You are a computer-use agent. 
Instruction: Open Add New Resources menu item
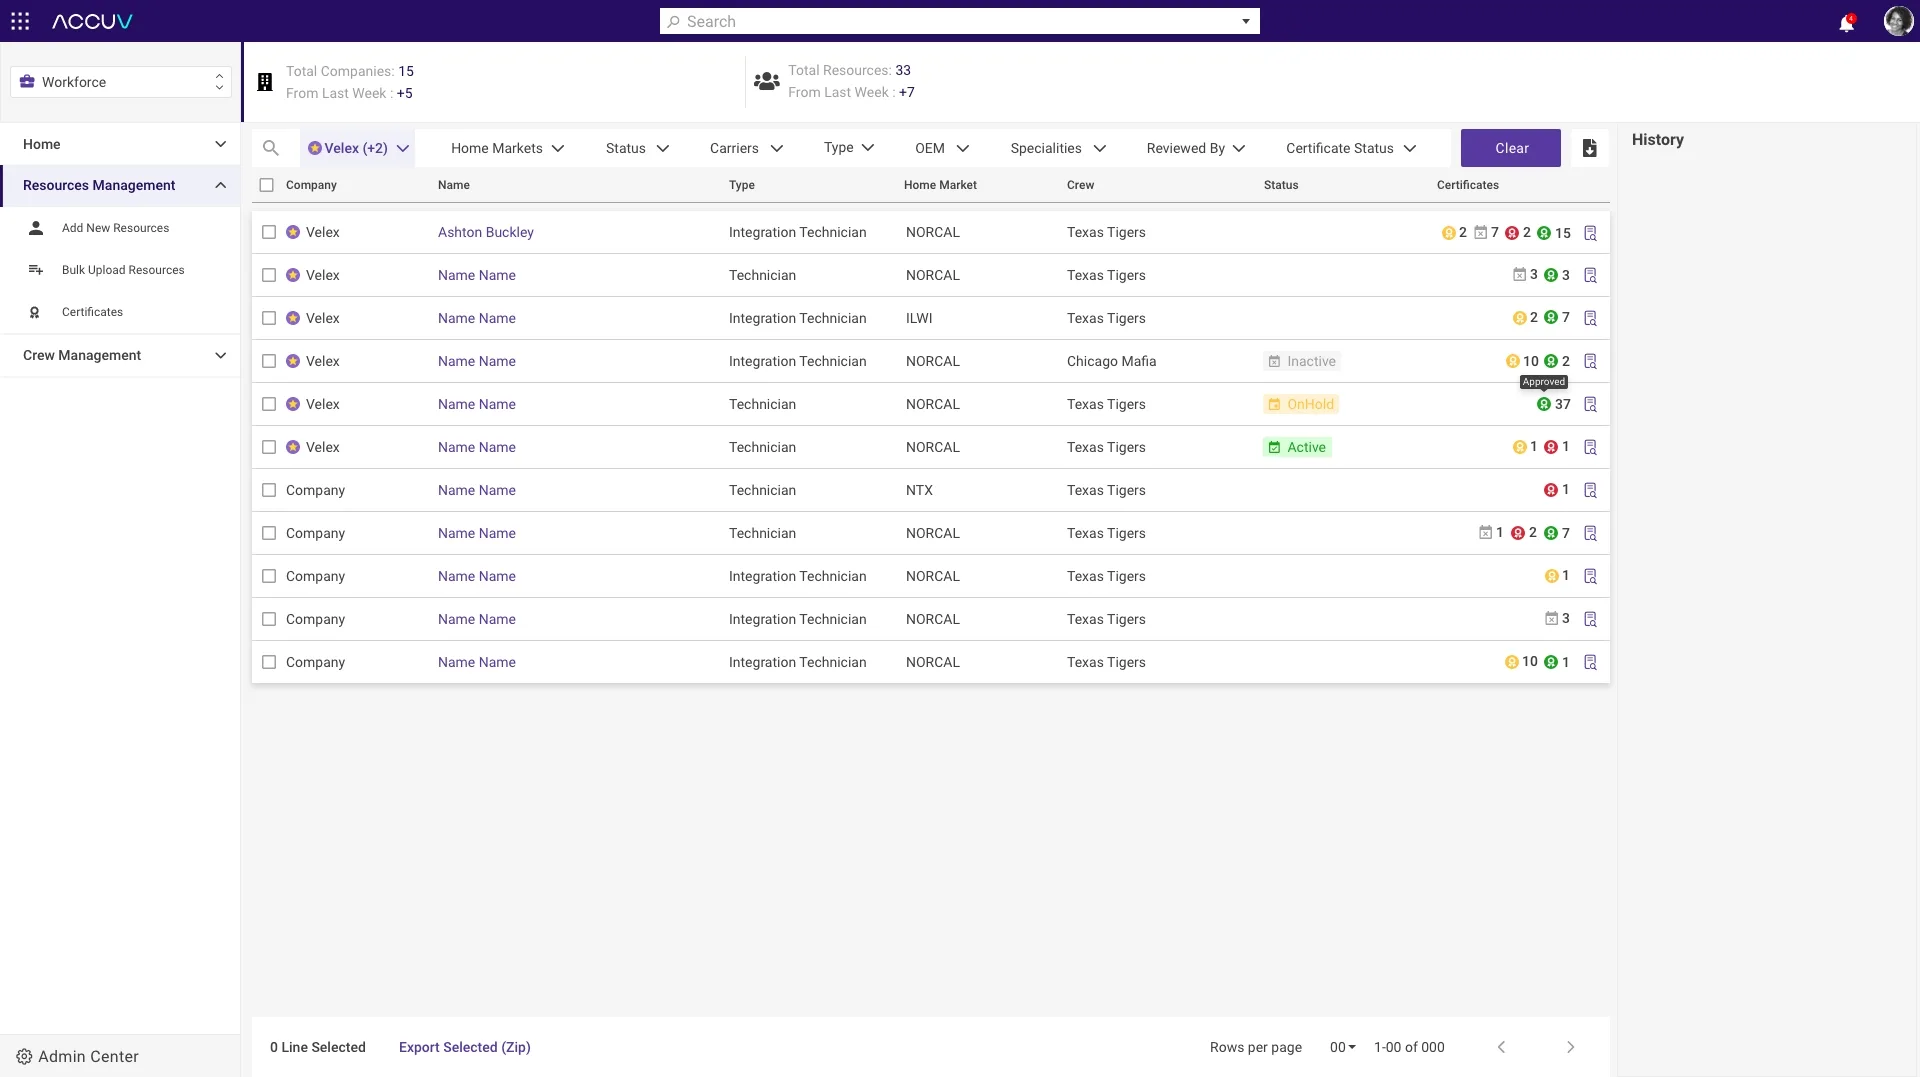click(x=115, y=228)
